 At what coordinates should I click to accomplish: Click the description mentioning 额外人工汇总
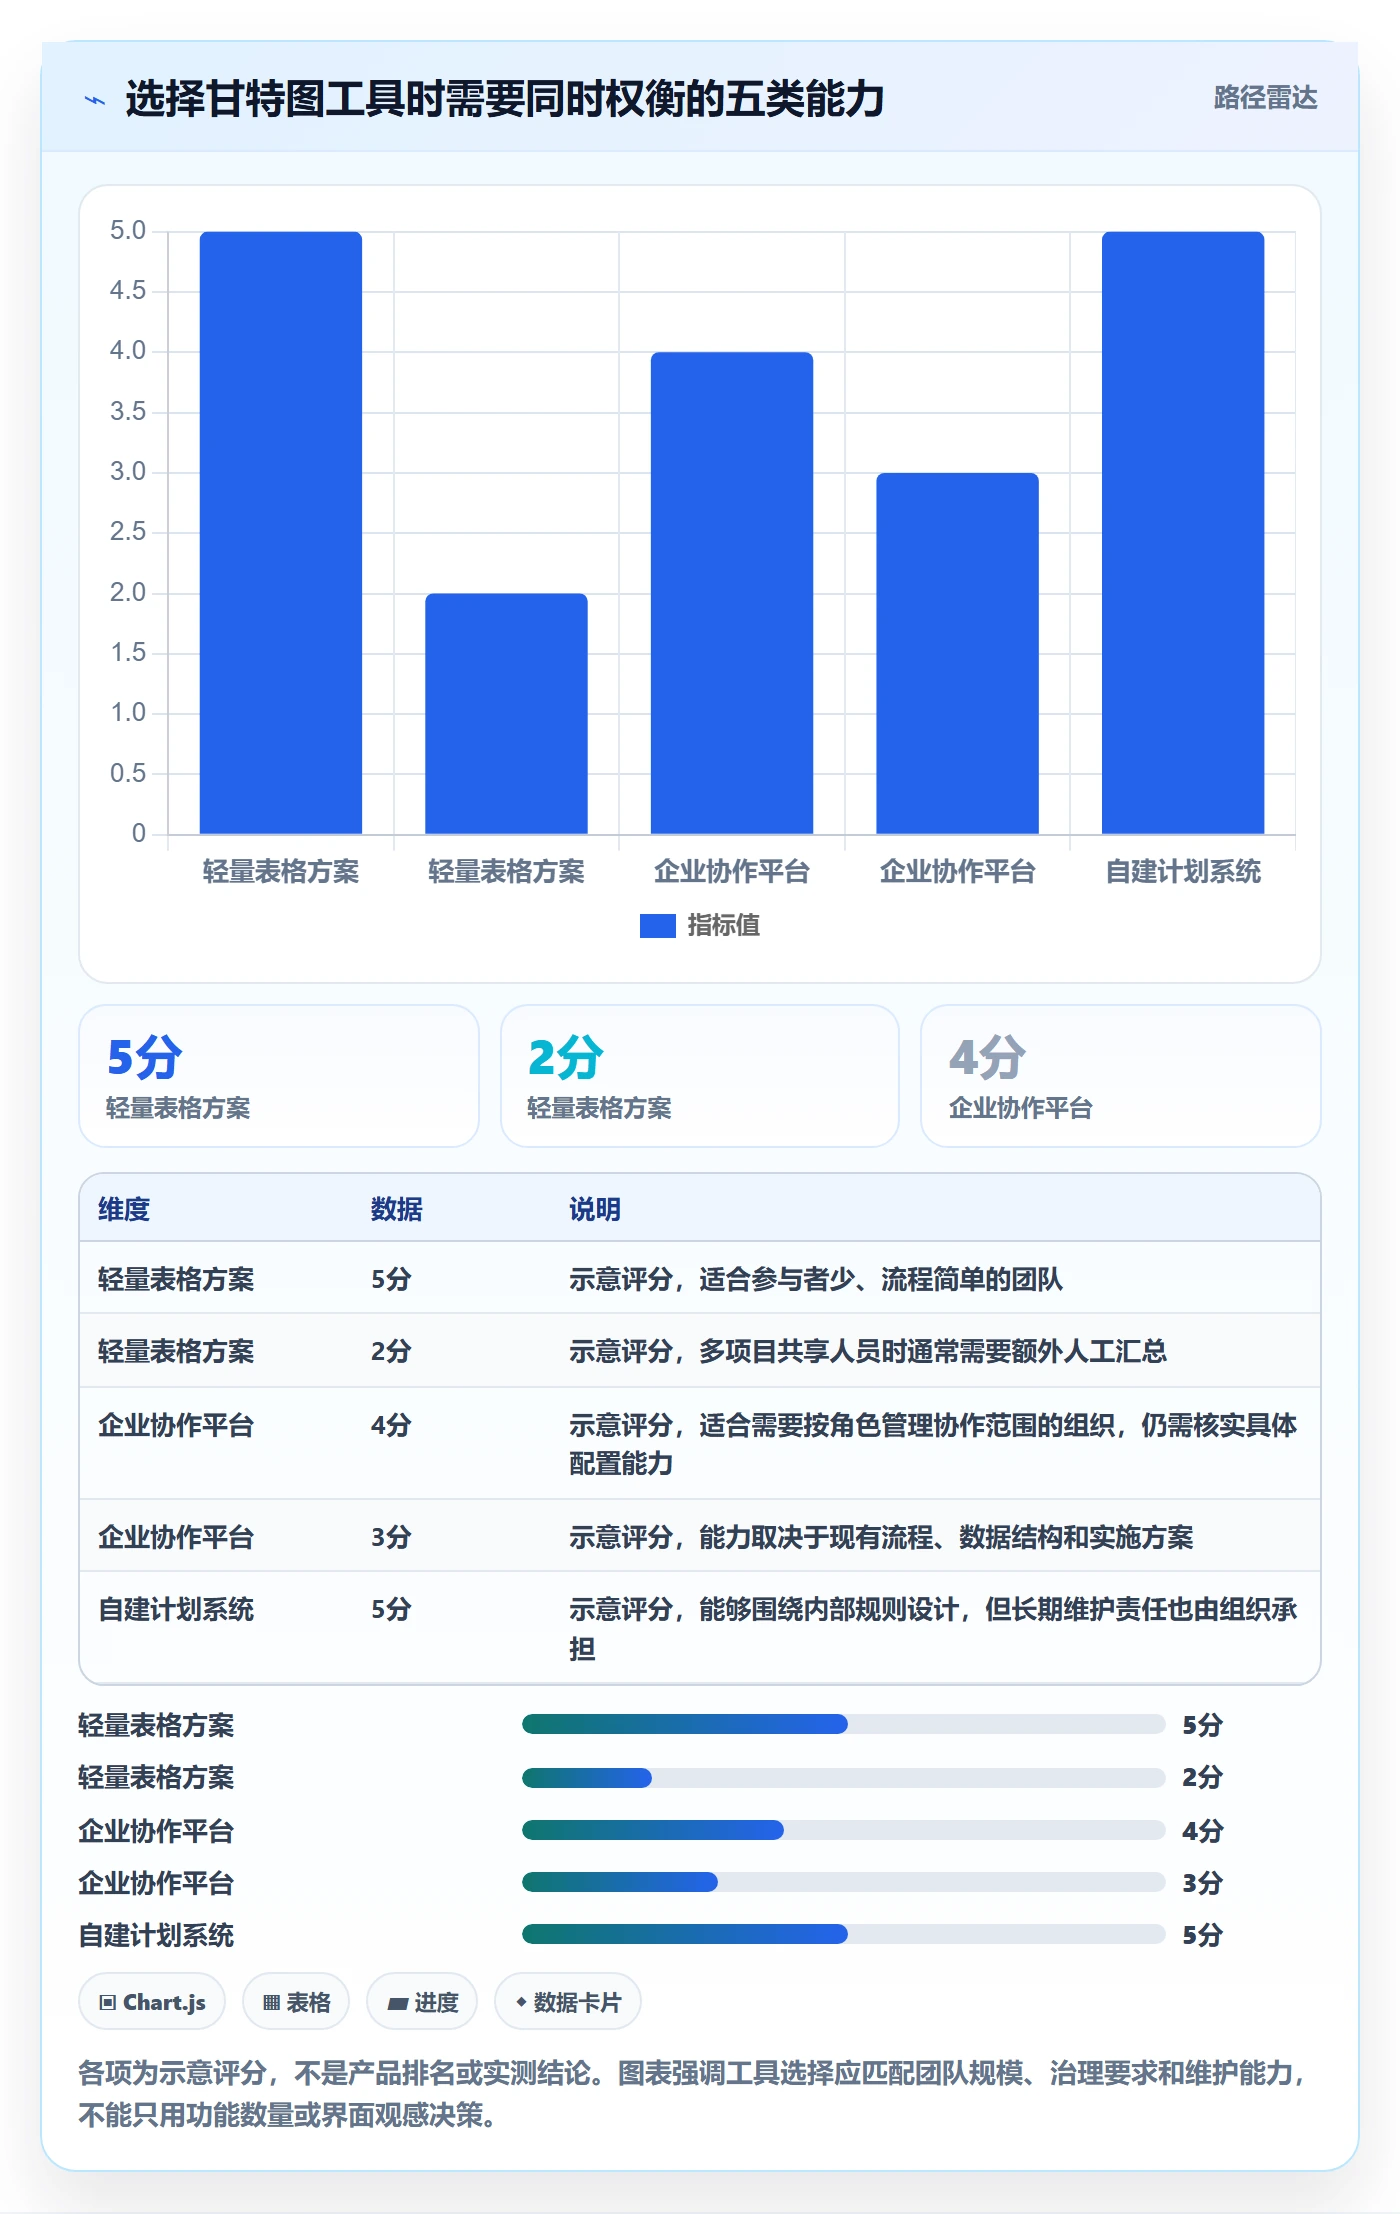868,1351
